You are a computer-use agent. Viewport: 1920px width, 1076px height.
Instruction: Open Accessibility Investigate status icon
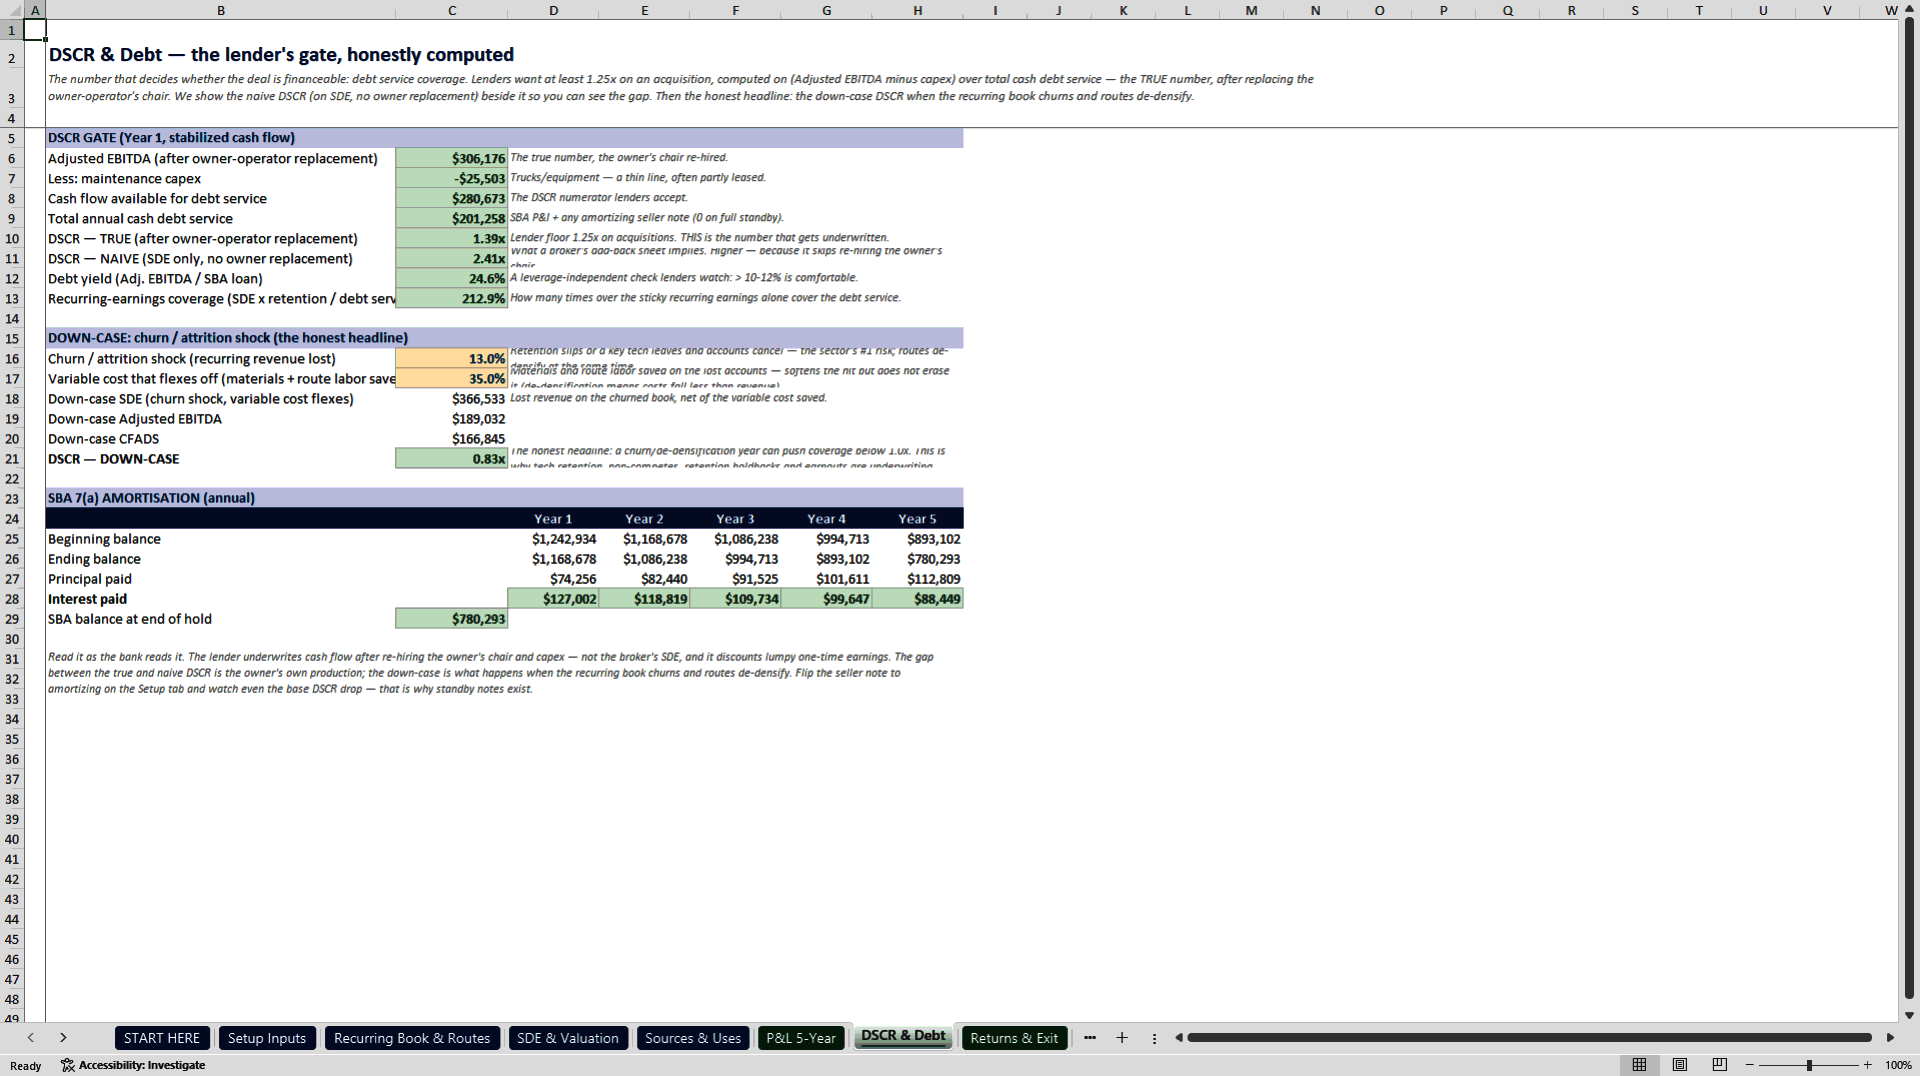pos(133,1065)
